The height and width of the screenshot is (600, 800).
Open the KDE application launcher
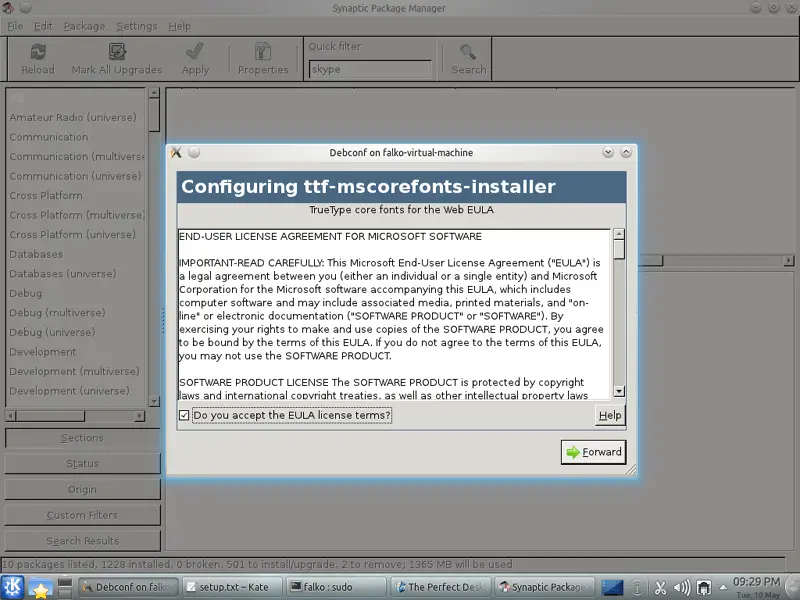click(12, 587)
